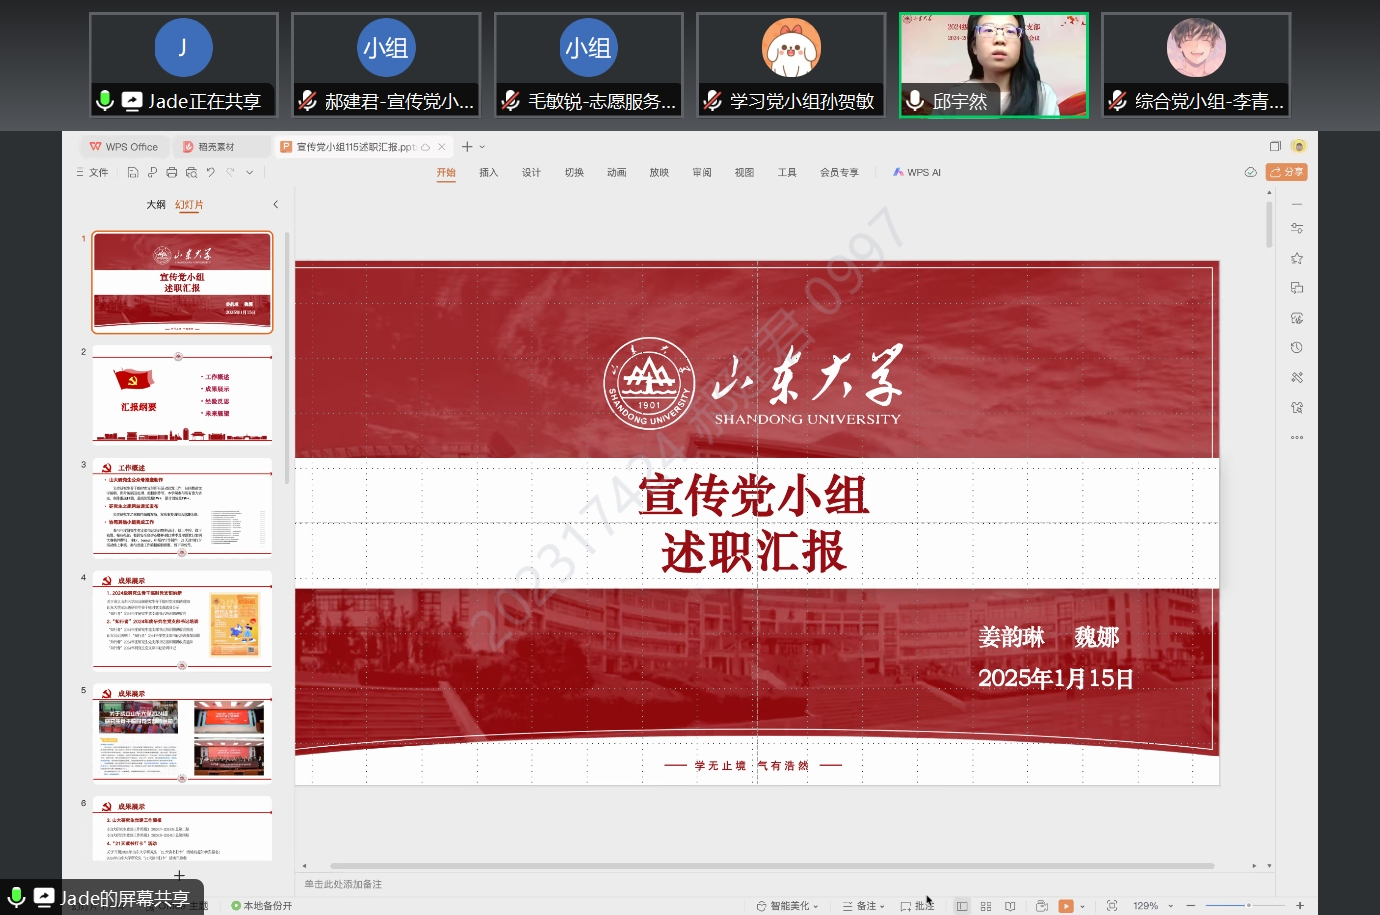1380x915 pixels.
Task: Toggle the 备注 notes pane button
Action: tap(861, 906)
